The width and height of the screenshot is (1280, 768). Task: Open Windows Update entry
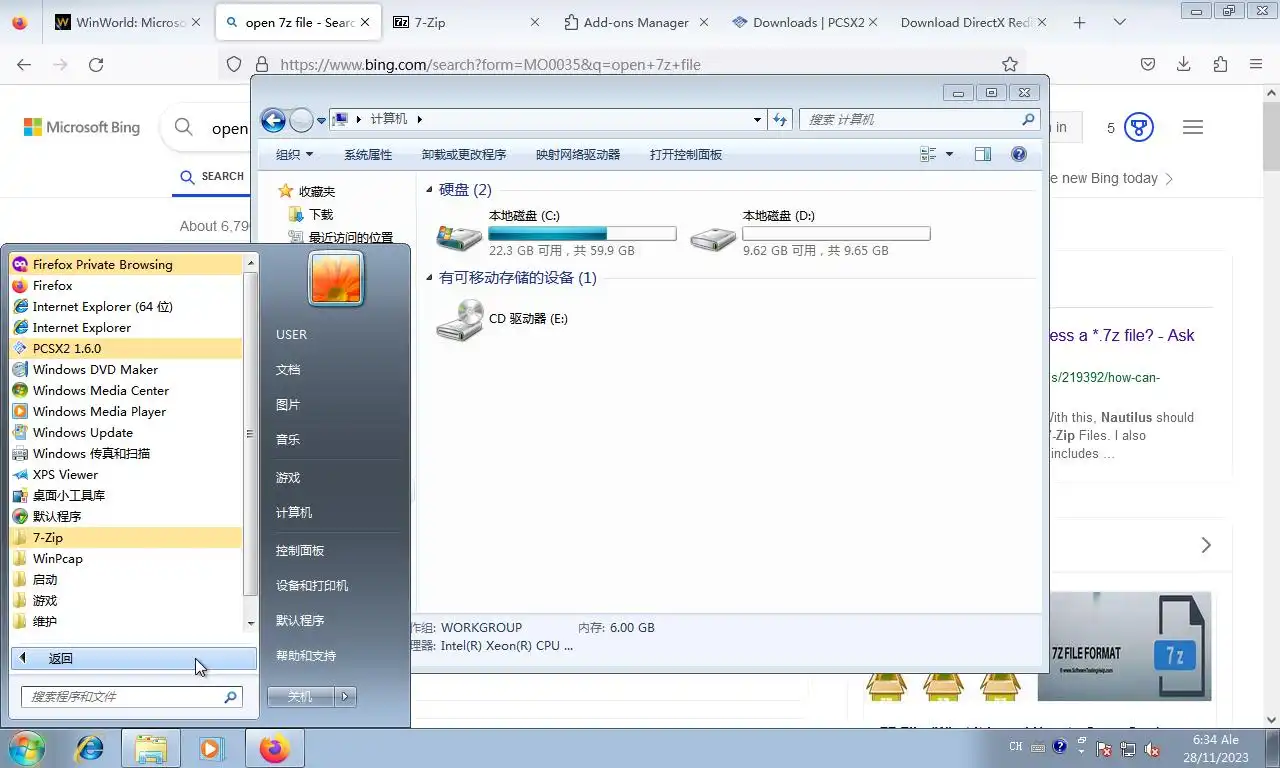coord(126,432)
